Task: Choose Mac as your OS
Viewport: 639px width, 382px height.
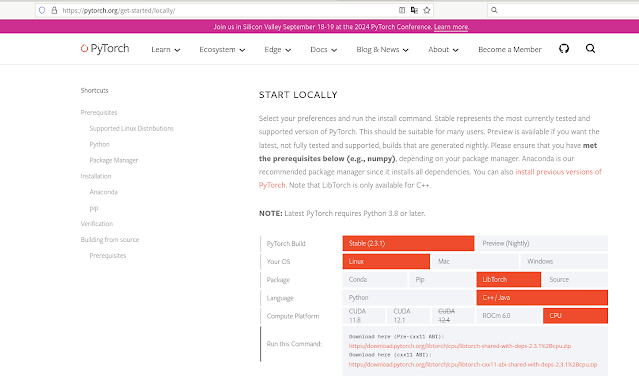Action: pyautogui.click(x=475, y=261)
